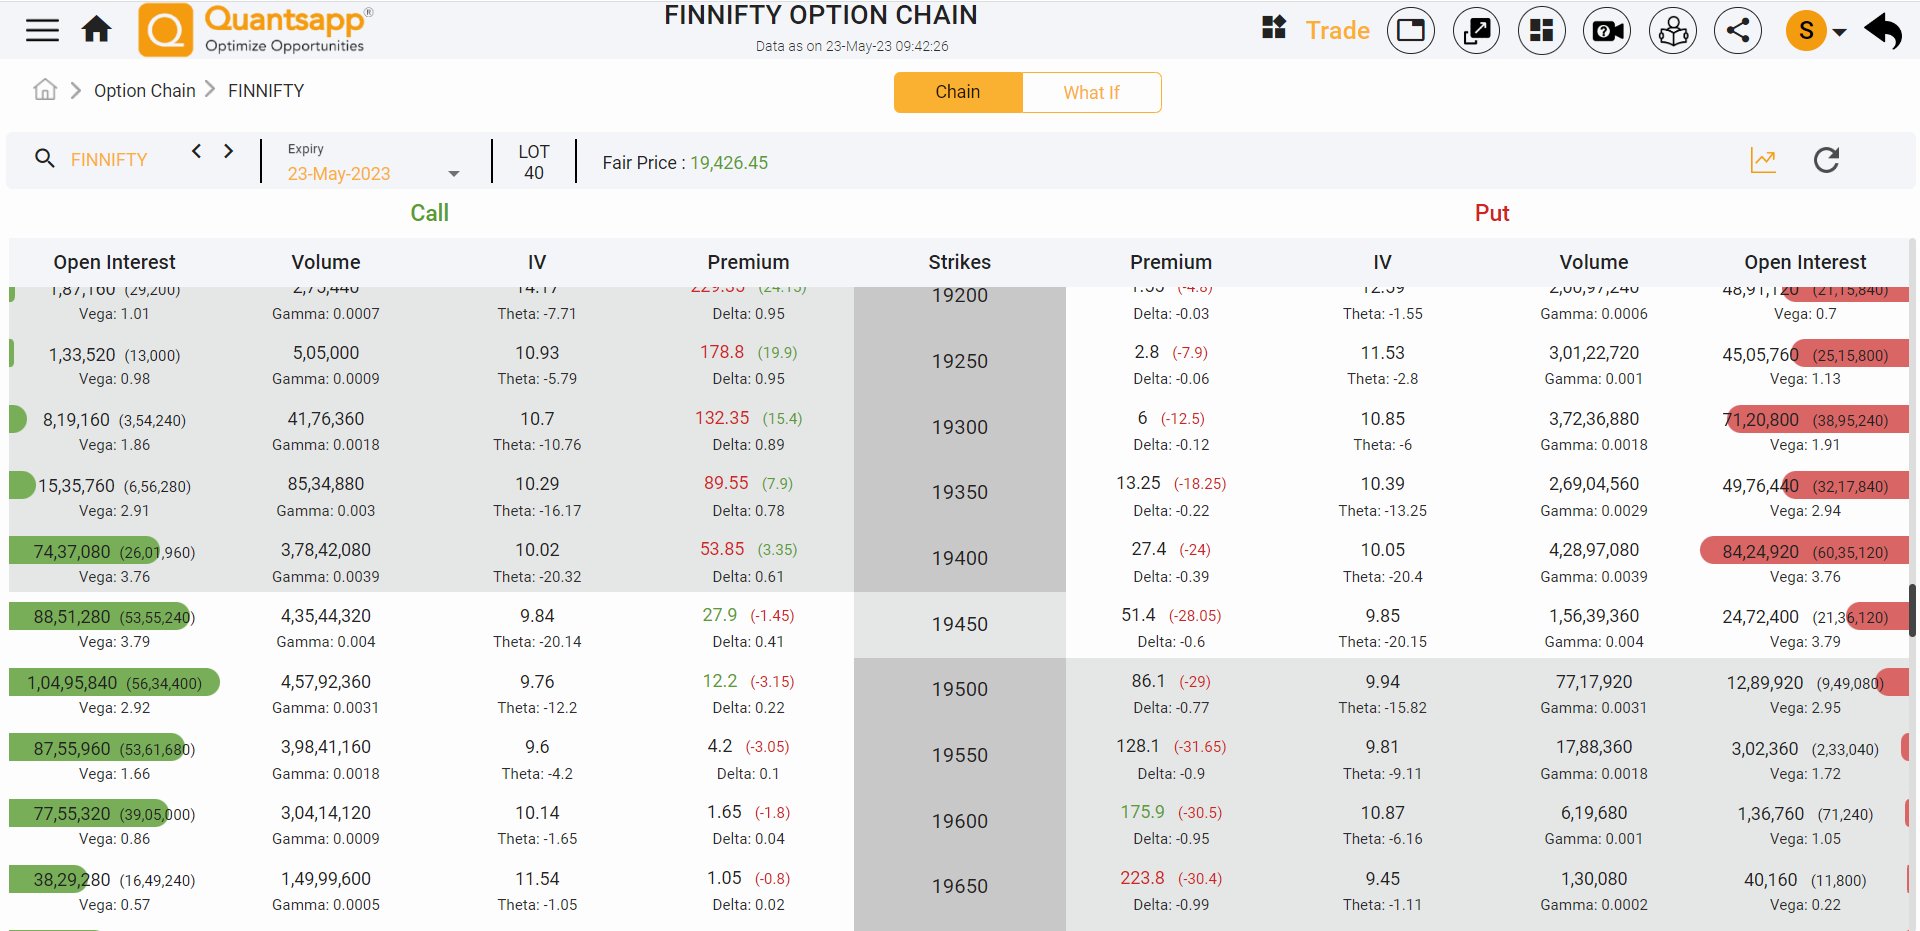Click the next symbol chevron arrow

pos(228,151)
